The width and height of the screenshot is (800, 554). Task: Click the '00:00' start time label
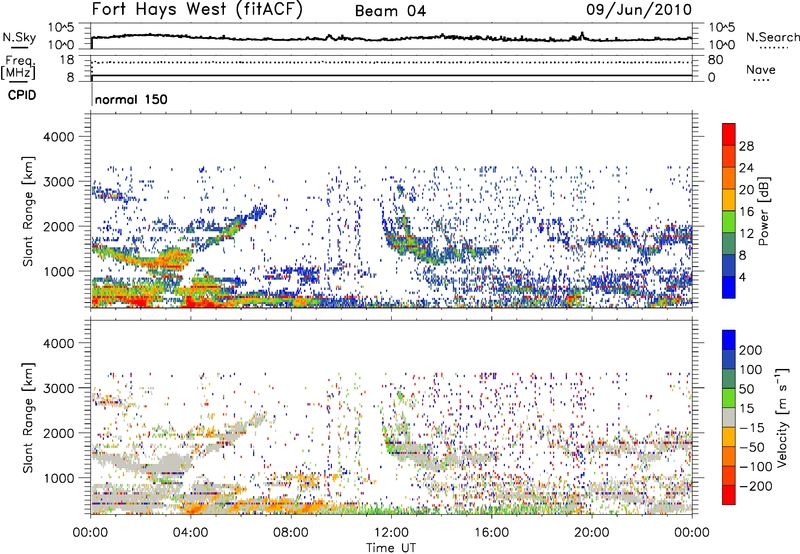[90, 533]
